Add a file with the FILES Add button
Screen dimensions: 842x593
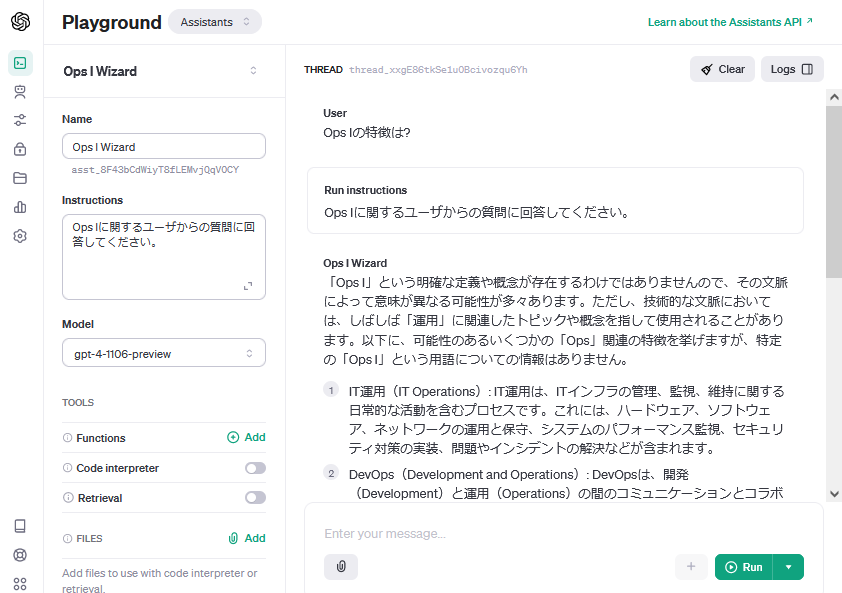click(246, 538)
